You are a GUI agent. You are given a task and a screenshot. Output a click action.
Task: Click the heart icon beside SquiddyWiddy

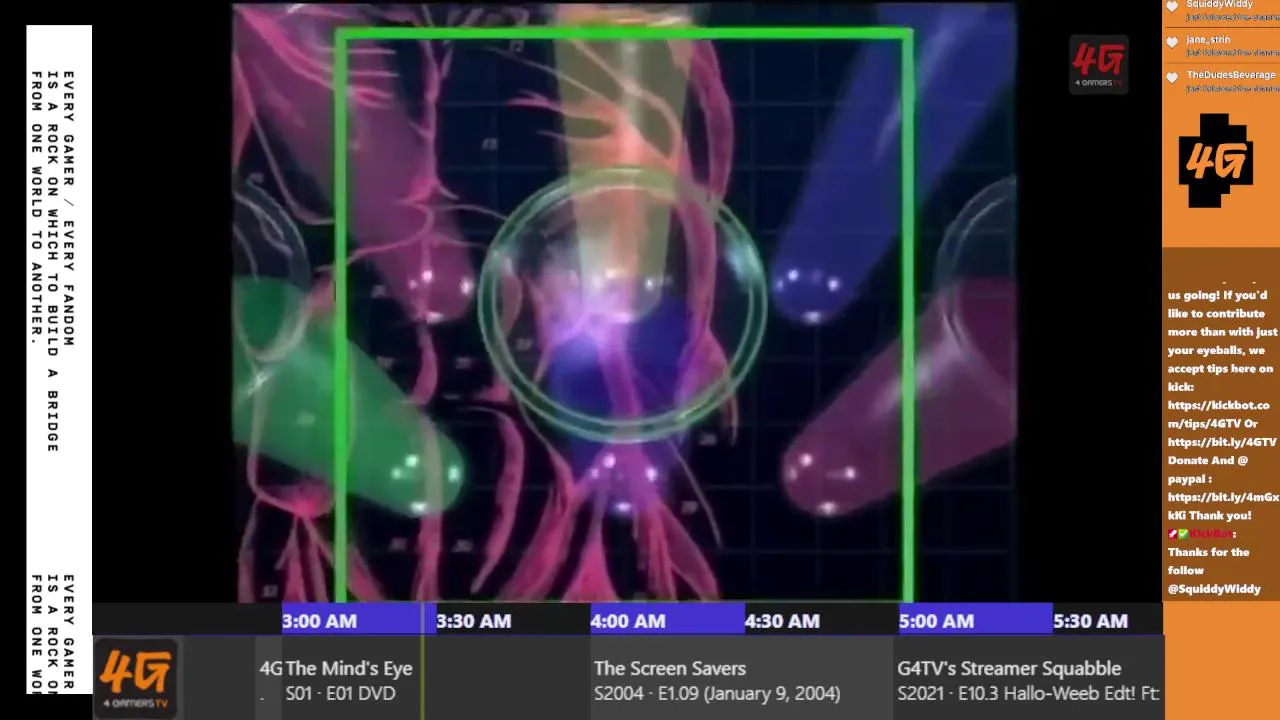[1173, 8]
